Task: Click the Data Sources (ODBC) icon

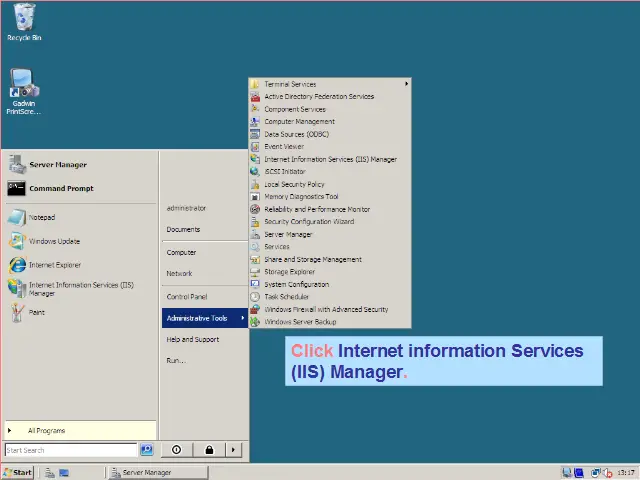Action: pos(255,134)
